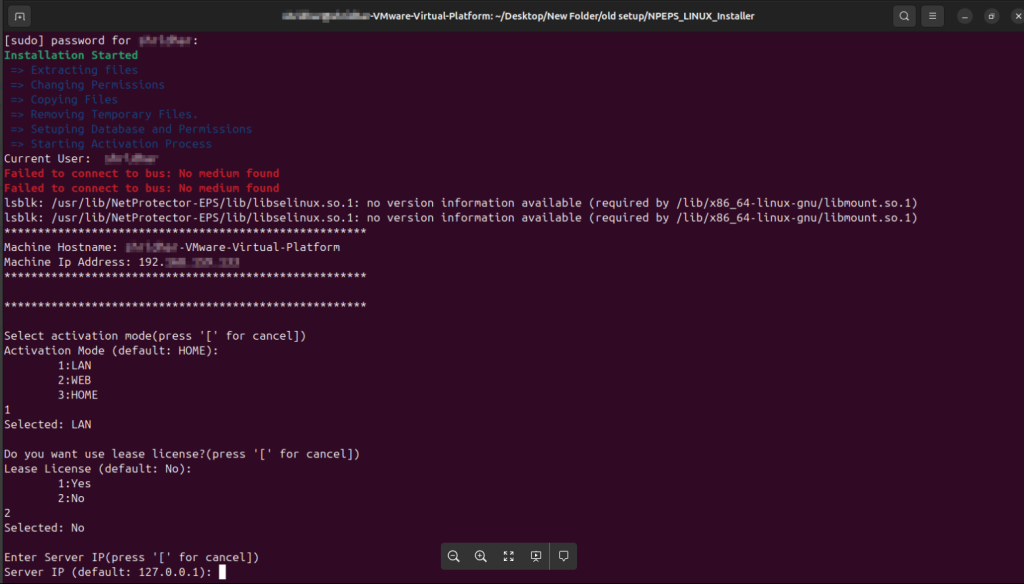Close the terminal window
1024x584 pixels.
click(x=1015, y=16)
